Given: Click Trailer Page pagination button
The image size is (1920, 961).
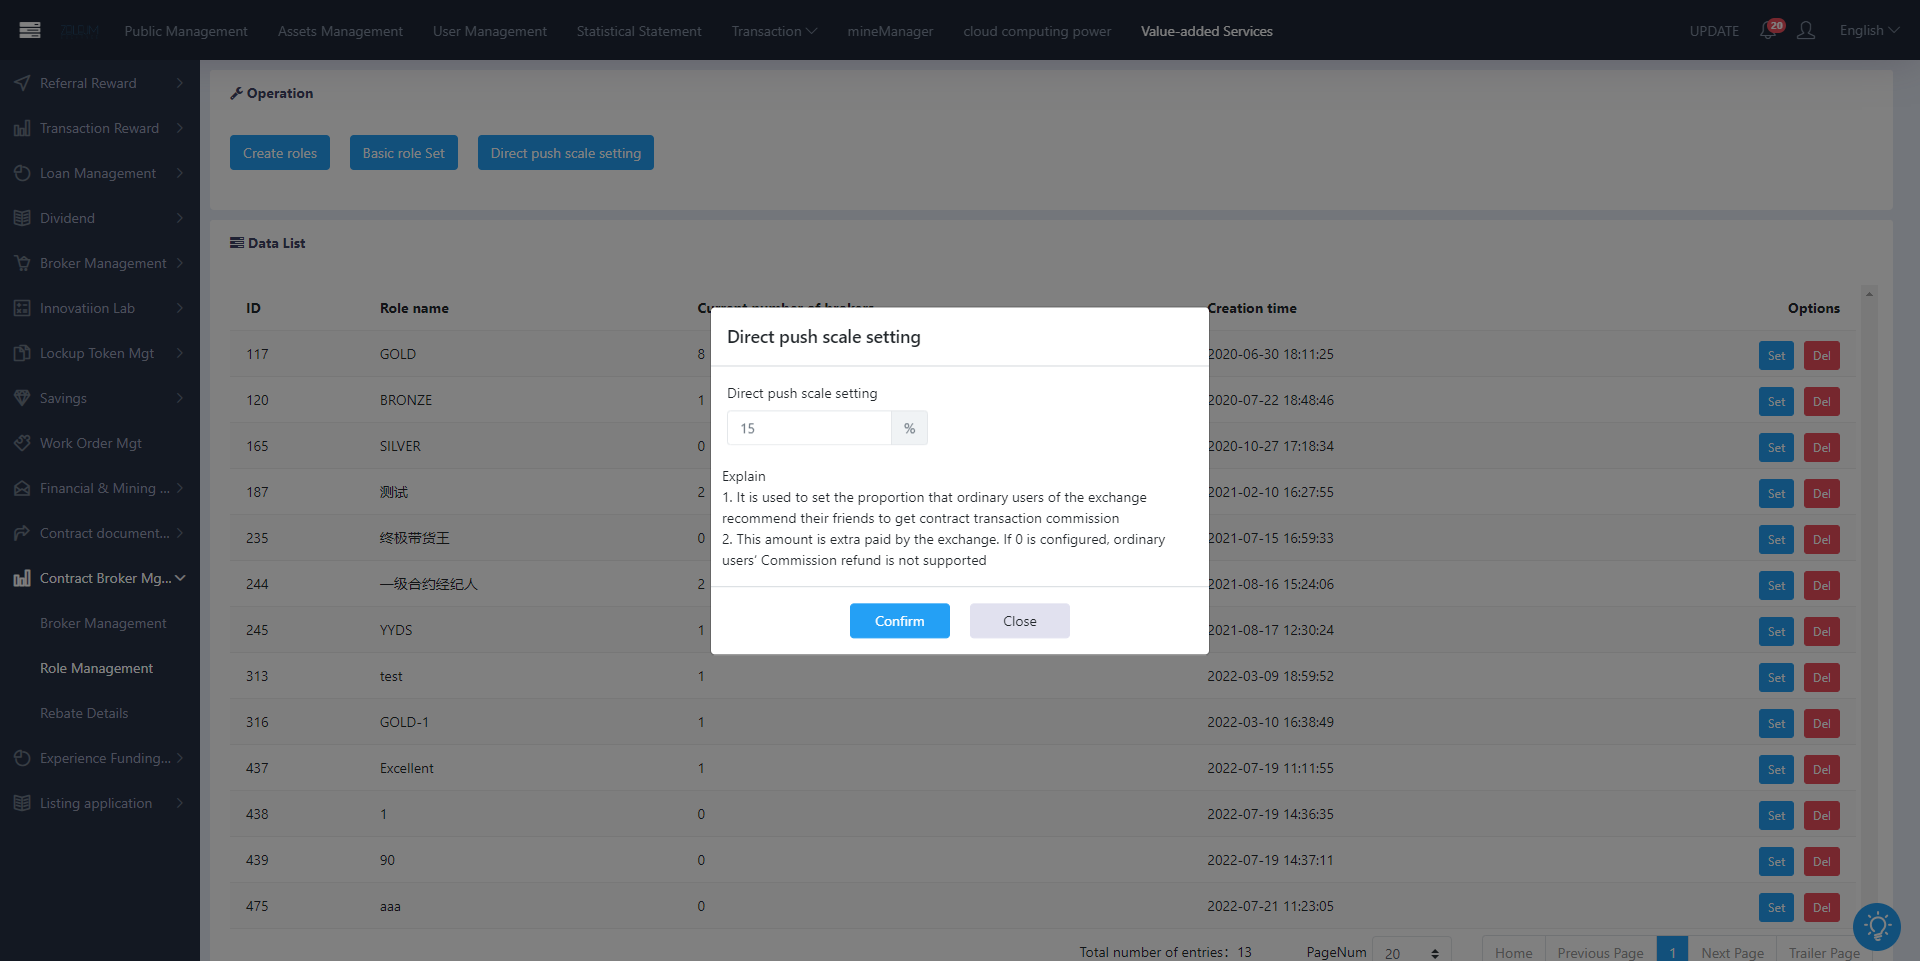Looking at the screenshot, I should pos(1824,953).
